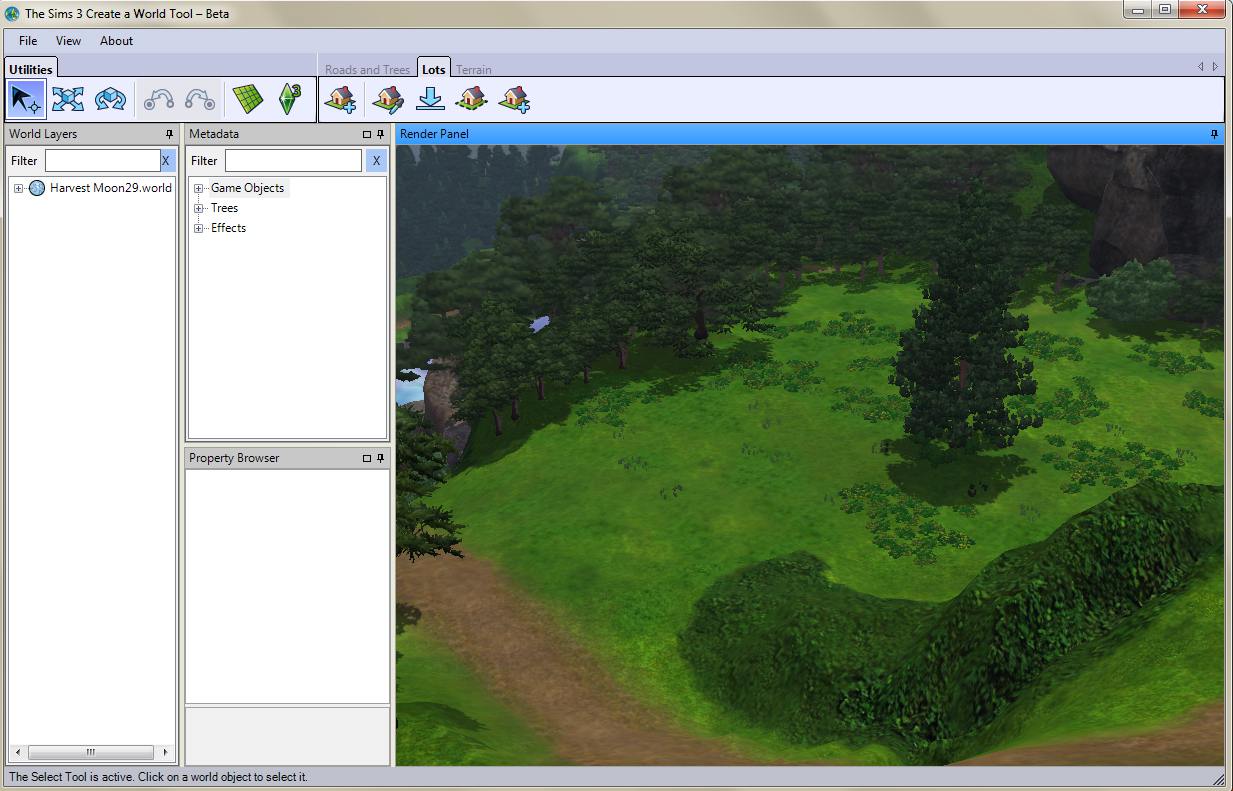This screenshot has width=1233, height=791.
Task: Click the Undo curved arrow icon
Action: coord(159,99)
